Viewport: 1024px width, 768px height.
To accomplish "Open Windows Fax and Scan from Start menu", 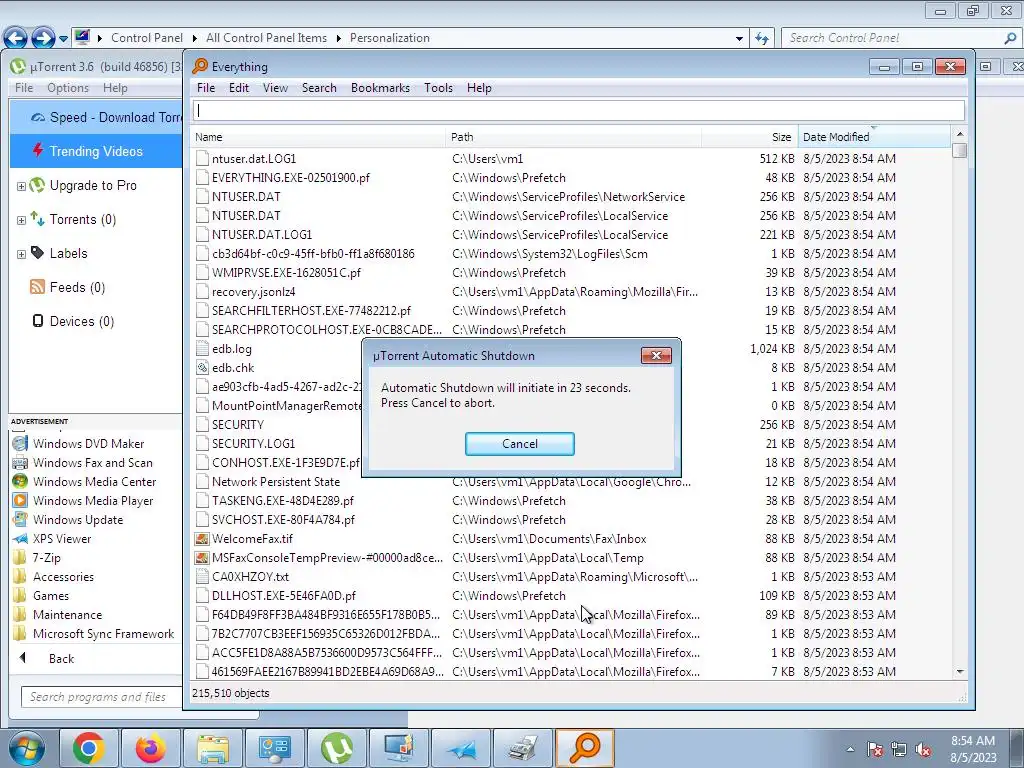I will pyautogui.click(x=93, y=463).
